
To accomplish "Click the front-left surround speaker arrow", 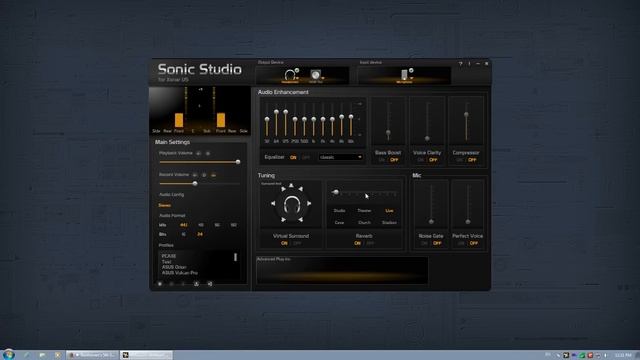I will pos(283,189).
